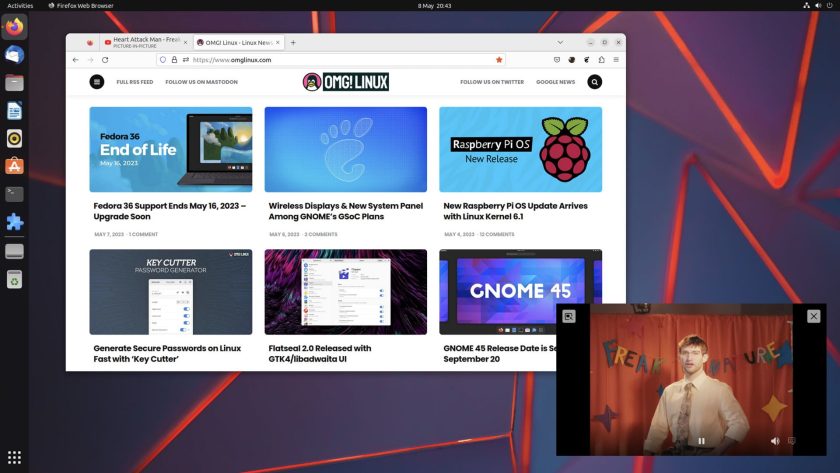
Task: Mute the picture-in-picture video audio
Action: 775,441
